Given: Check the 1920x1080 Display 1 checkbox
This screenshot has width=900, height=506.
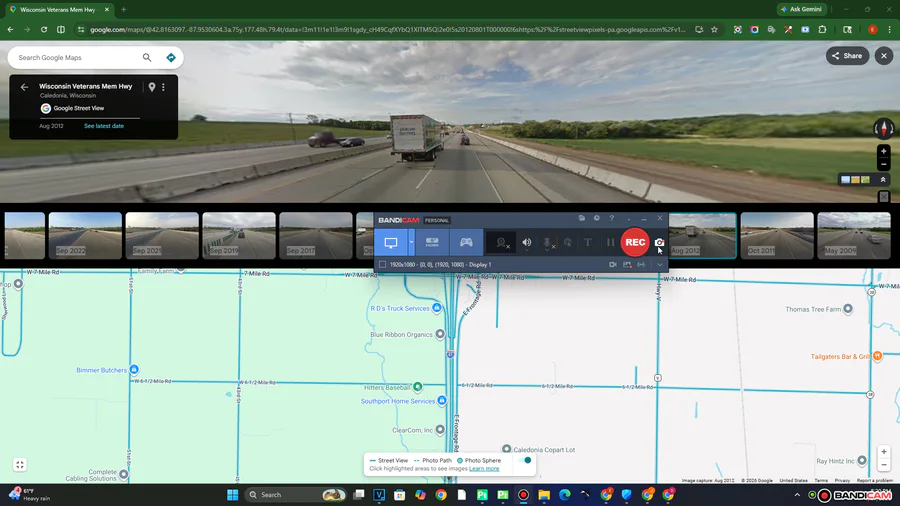Looking at the screenshot, I should pyautogui.click(x=382, y=264).
